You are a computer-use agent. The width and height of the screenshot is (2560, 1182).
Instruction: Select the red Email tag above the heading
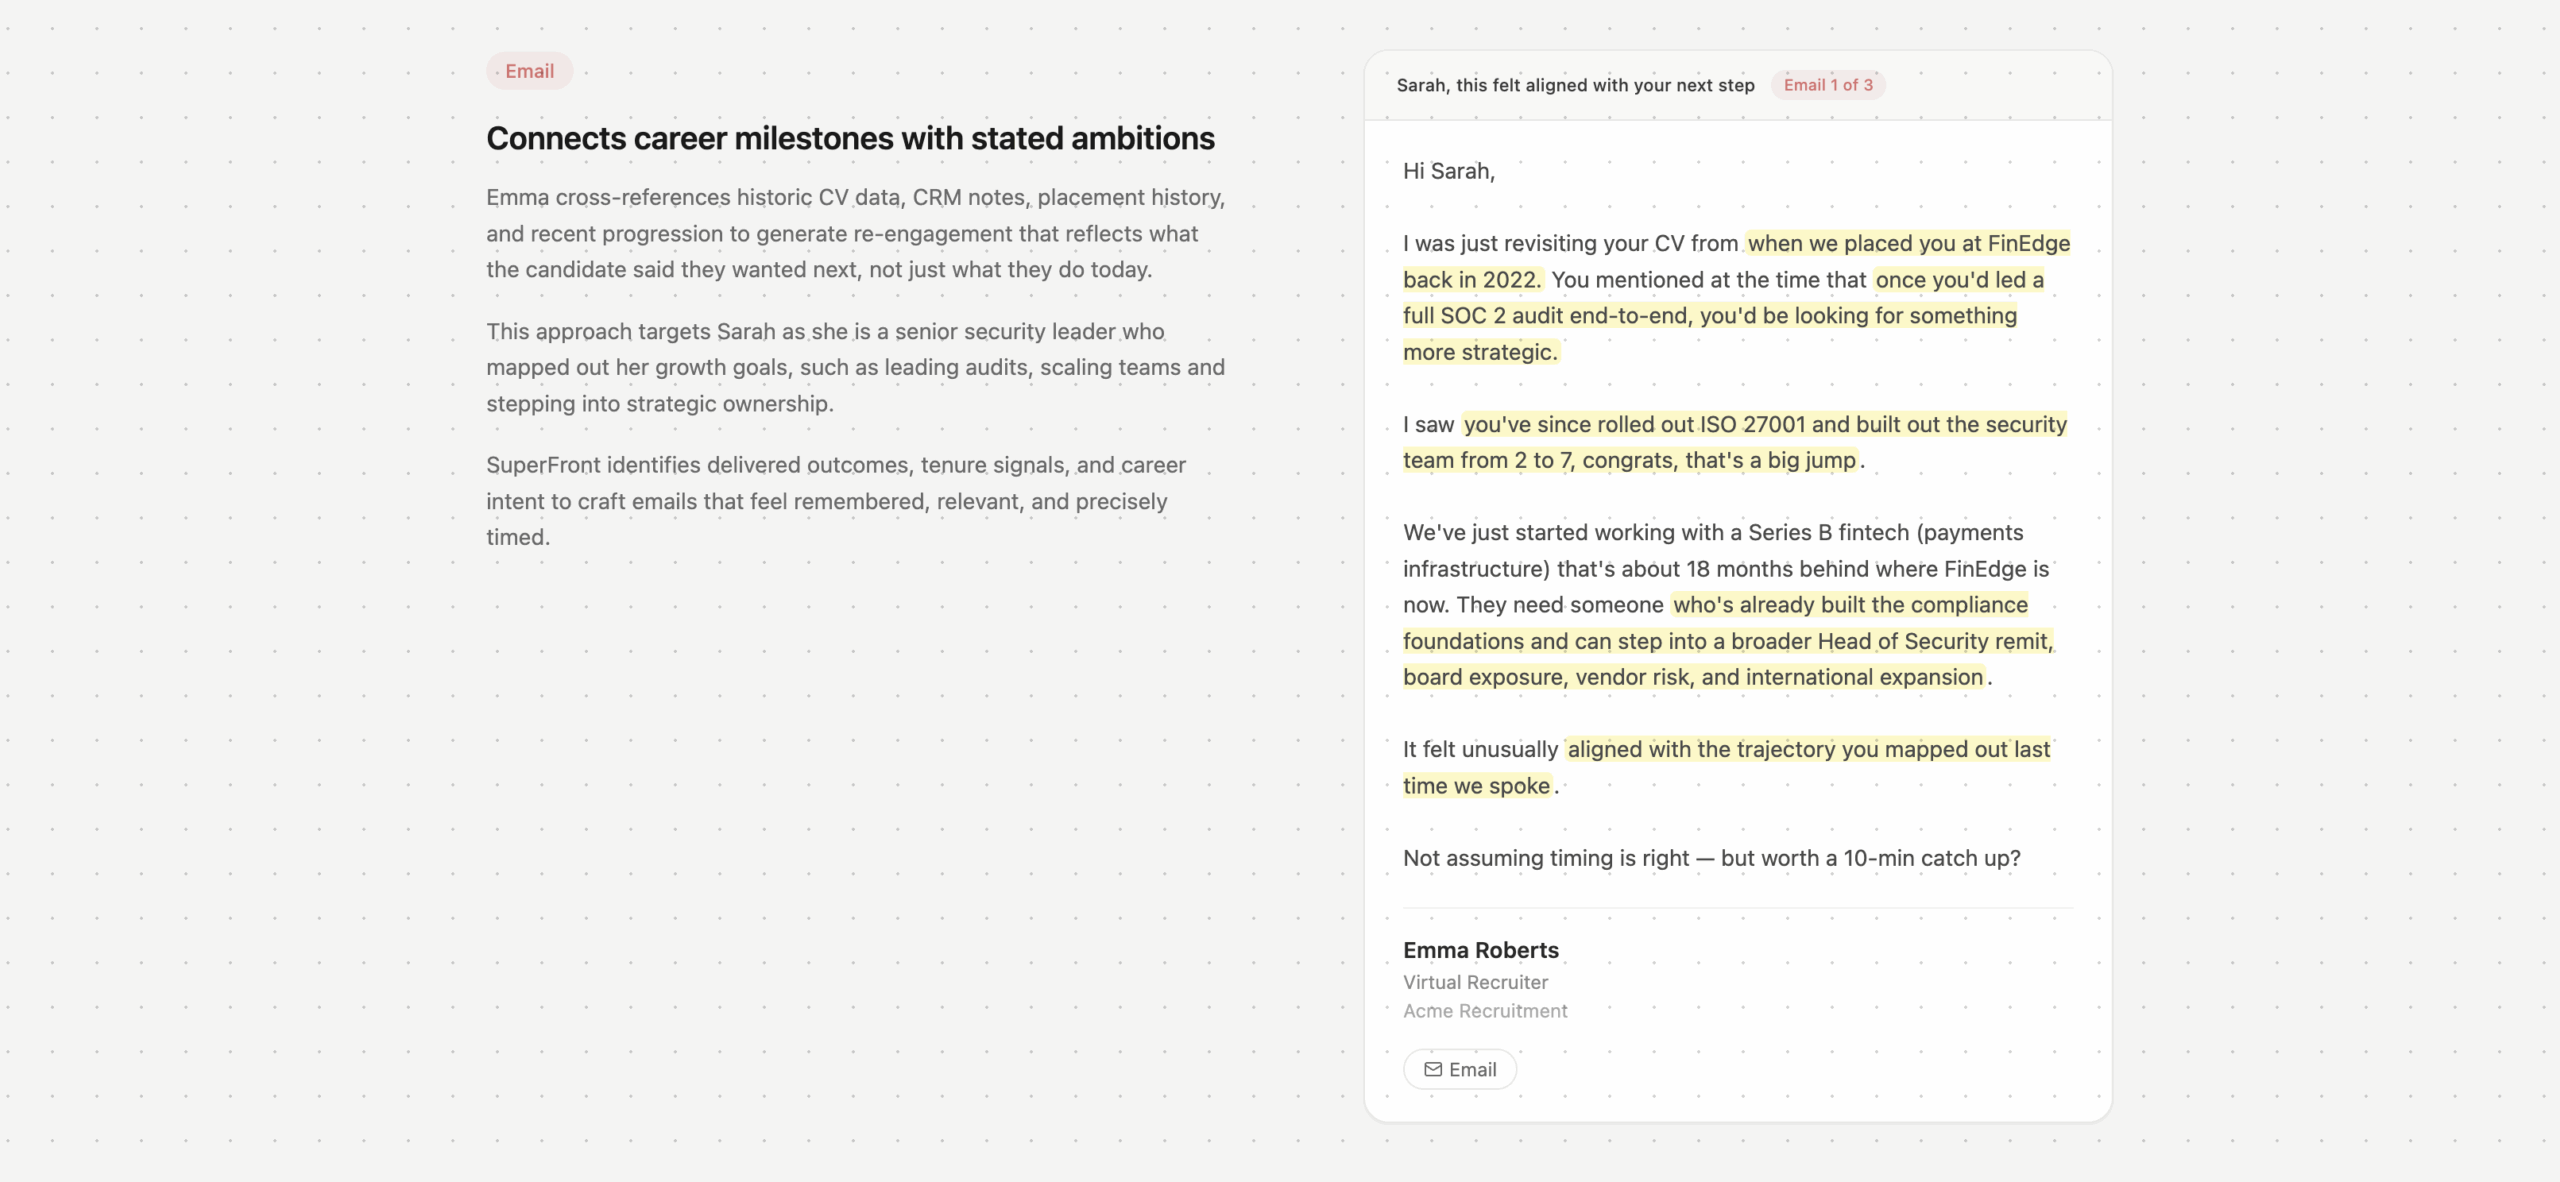[x=529, y=71]
